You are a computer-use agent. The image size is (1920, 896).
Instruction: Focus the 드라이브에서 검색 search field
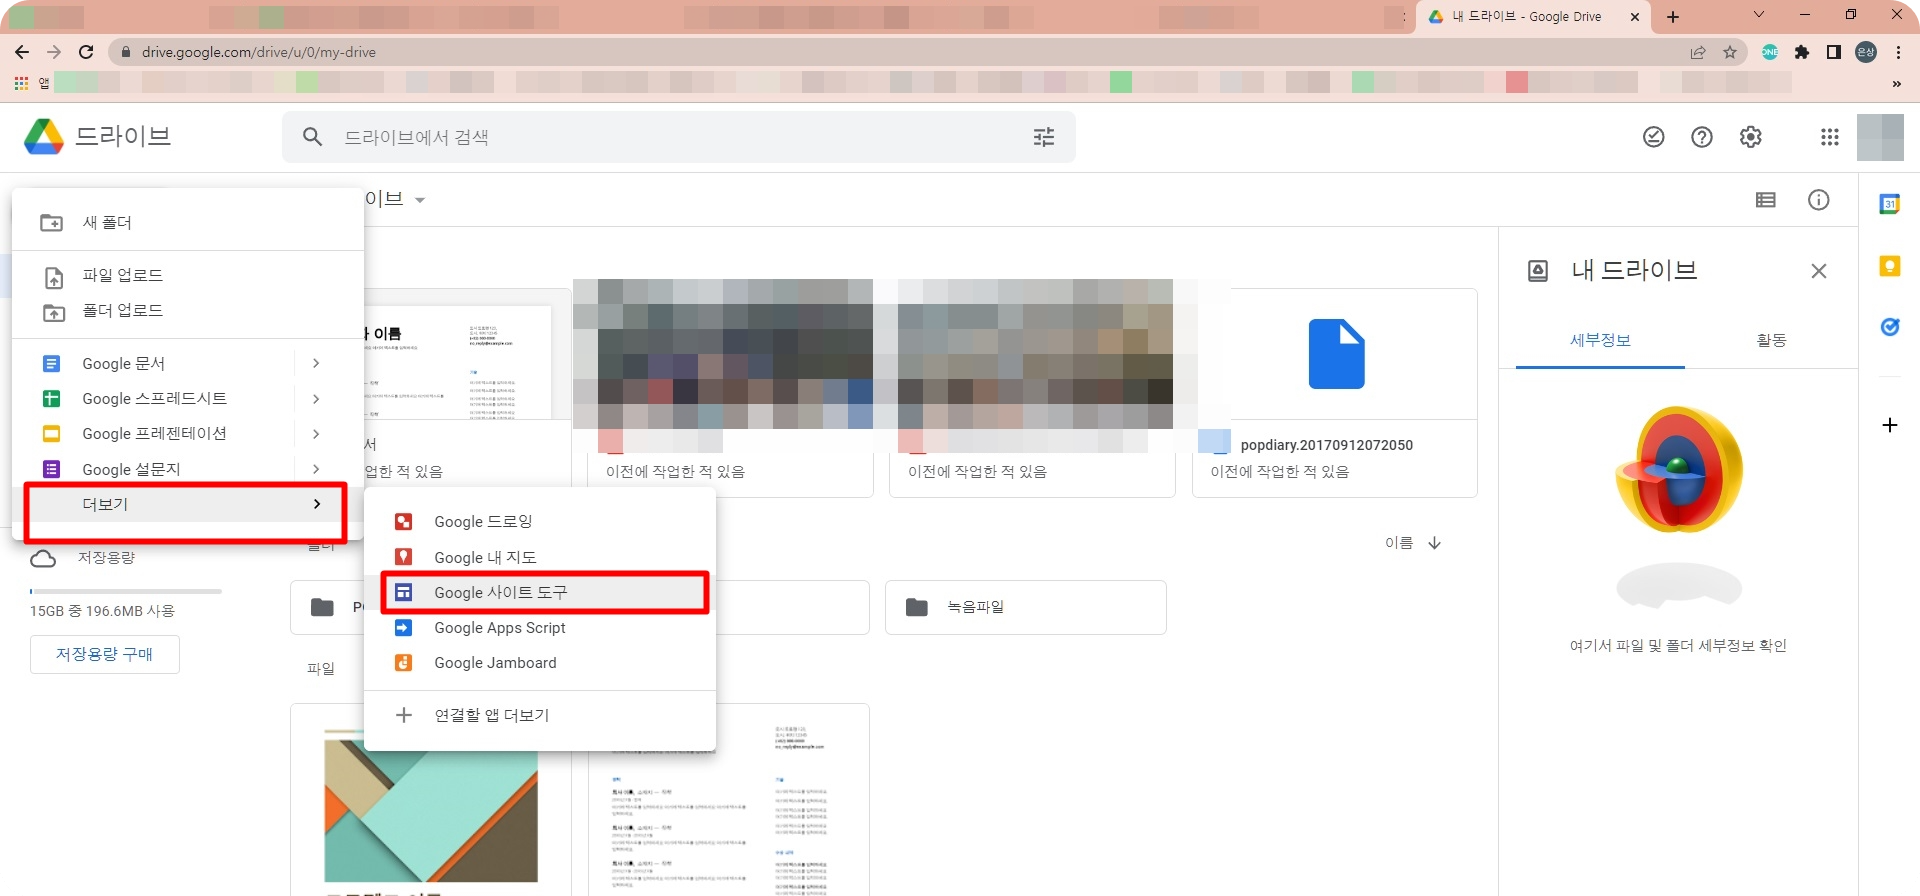[680, 137]
